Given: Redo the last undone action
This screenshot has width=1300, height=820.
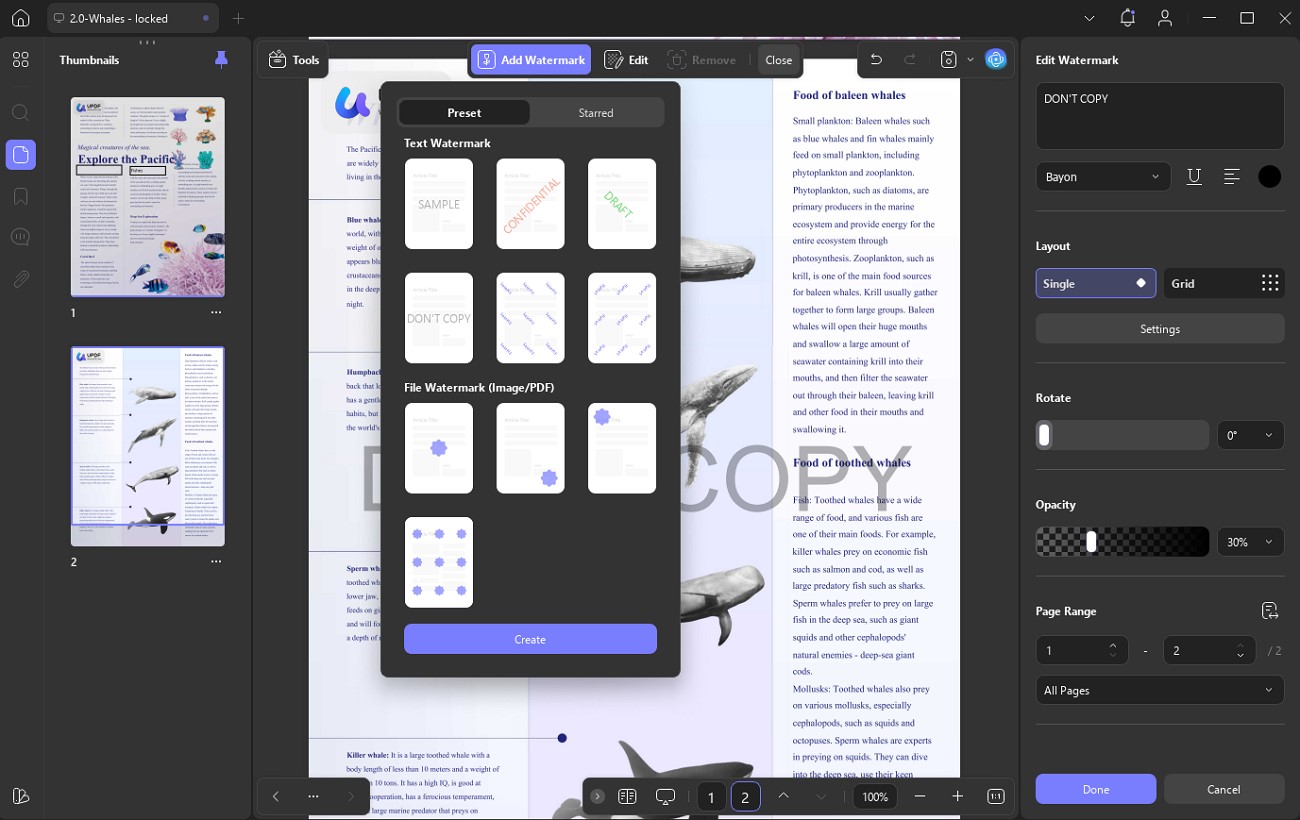Looking at the screenshot, I should point(910,60).
